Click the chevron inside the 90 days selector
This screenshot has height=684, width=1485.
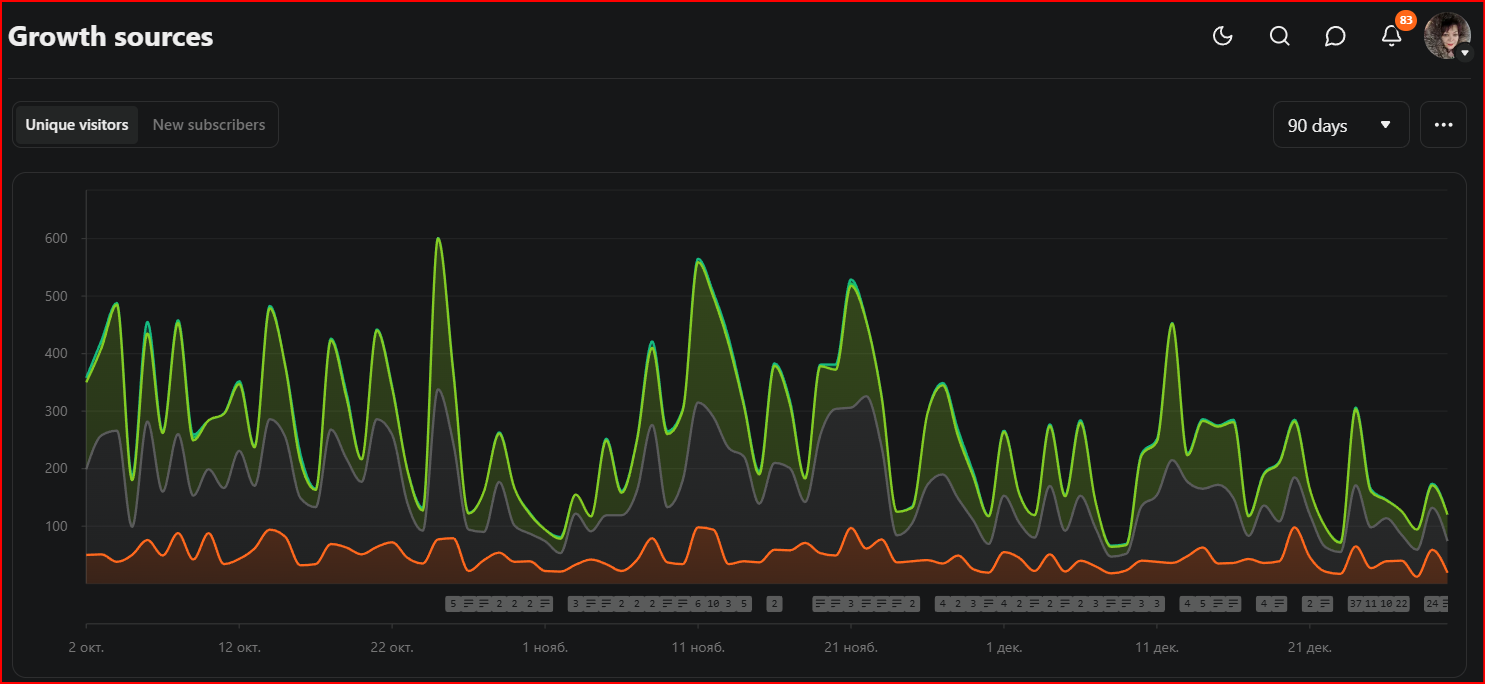[x=1386, y=124]
